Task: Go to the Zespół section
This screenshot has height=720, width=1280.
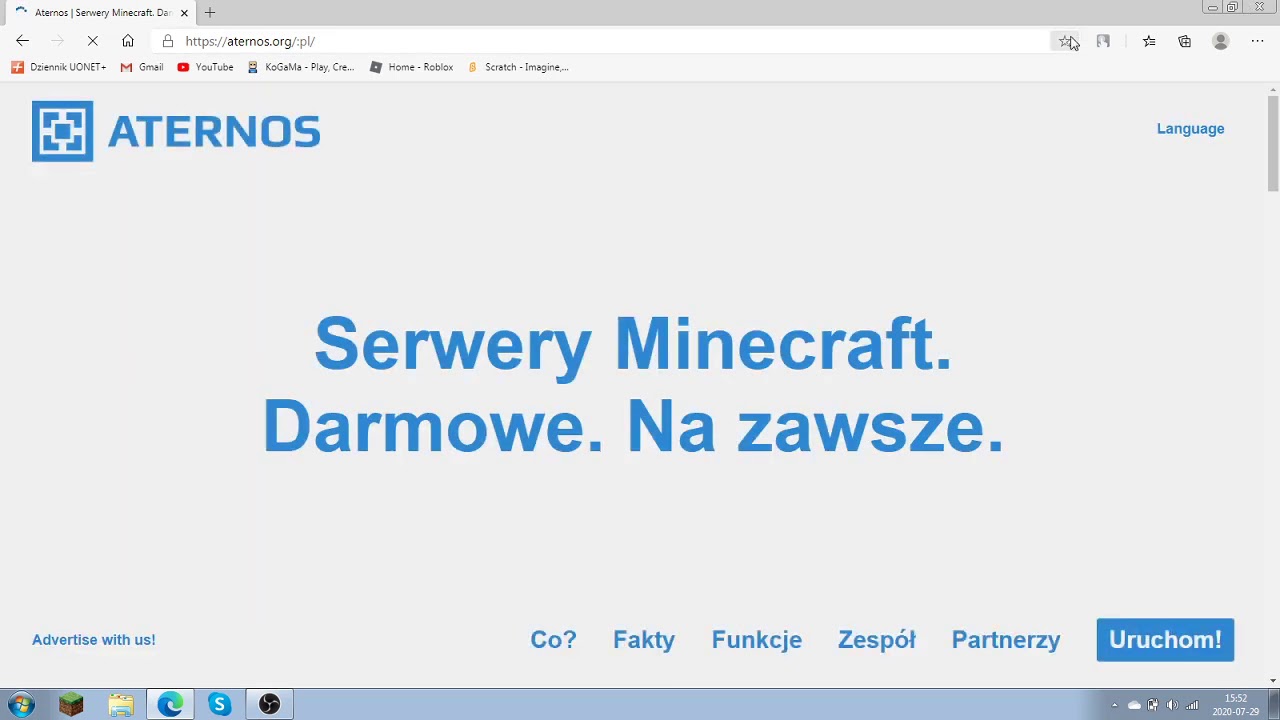Action: 877,640
